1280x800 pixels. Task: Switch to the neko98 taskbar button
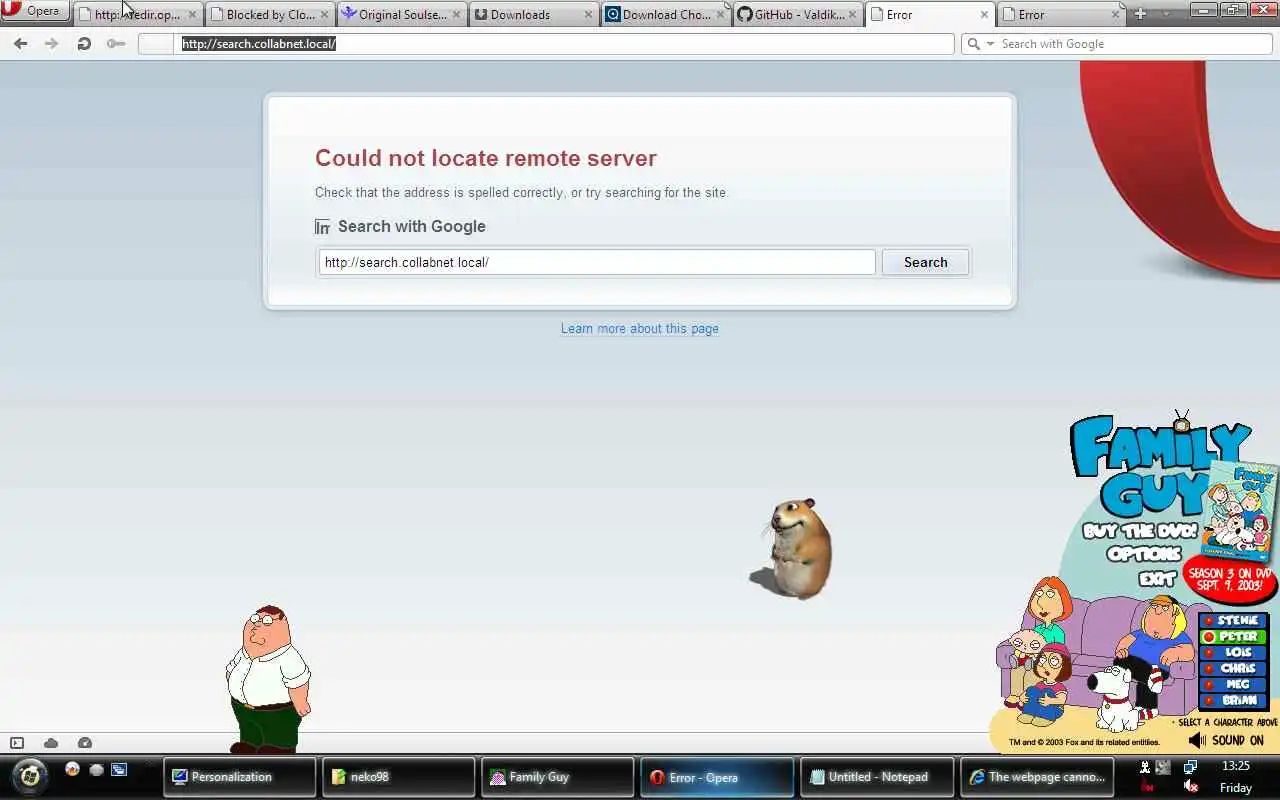coord(398,777)
